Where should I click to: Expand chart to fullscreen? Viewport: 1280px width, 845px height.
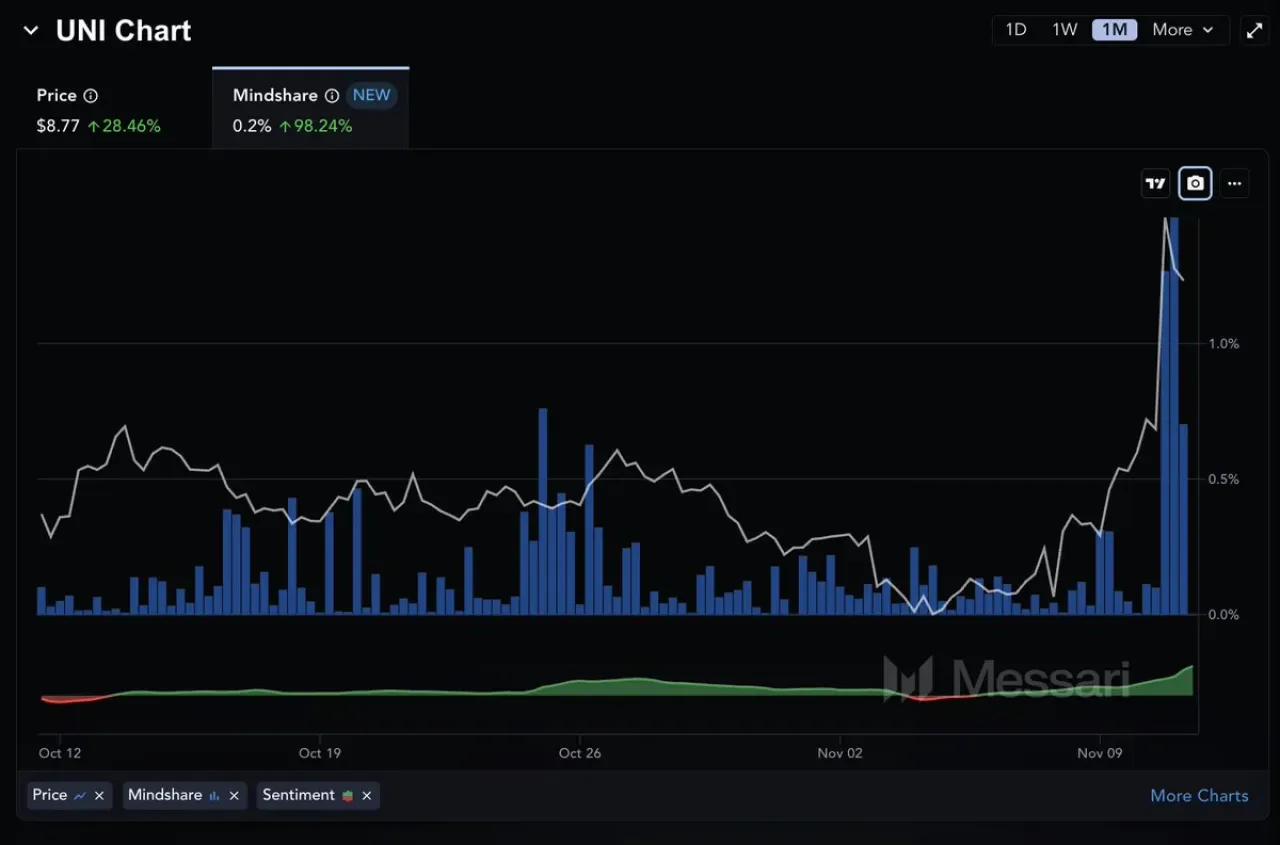pyautogui.click(x=1254, y=30)
